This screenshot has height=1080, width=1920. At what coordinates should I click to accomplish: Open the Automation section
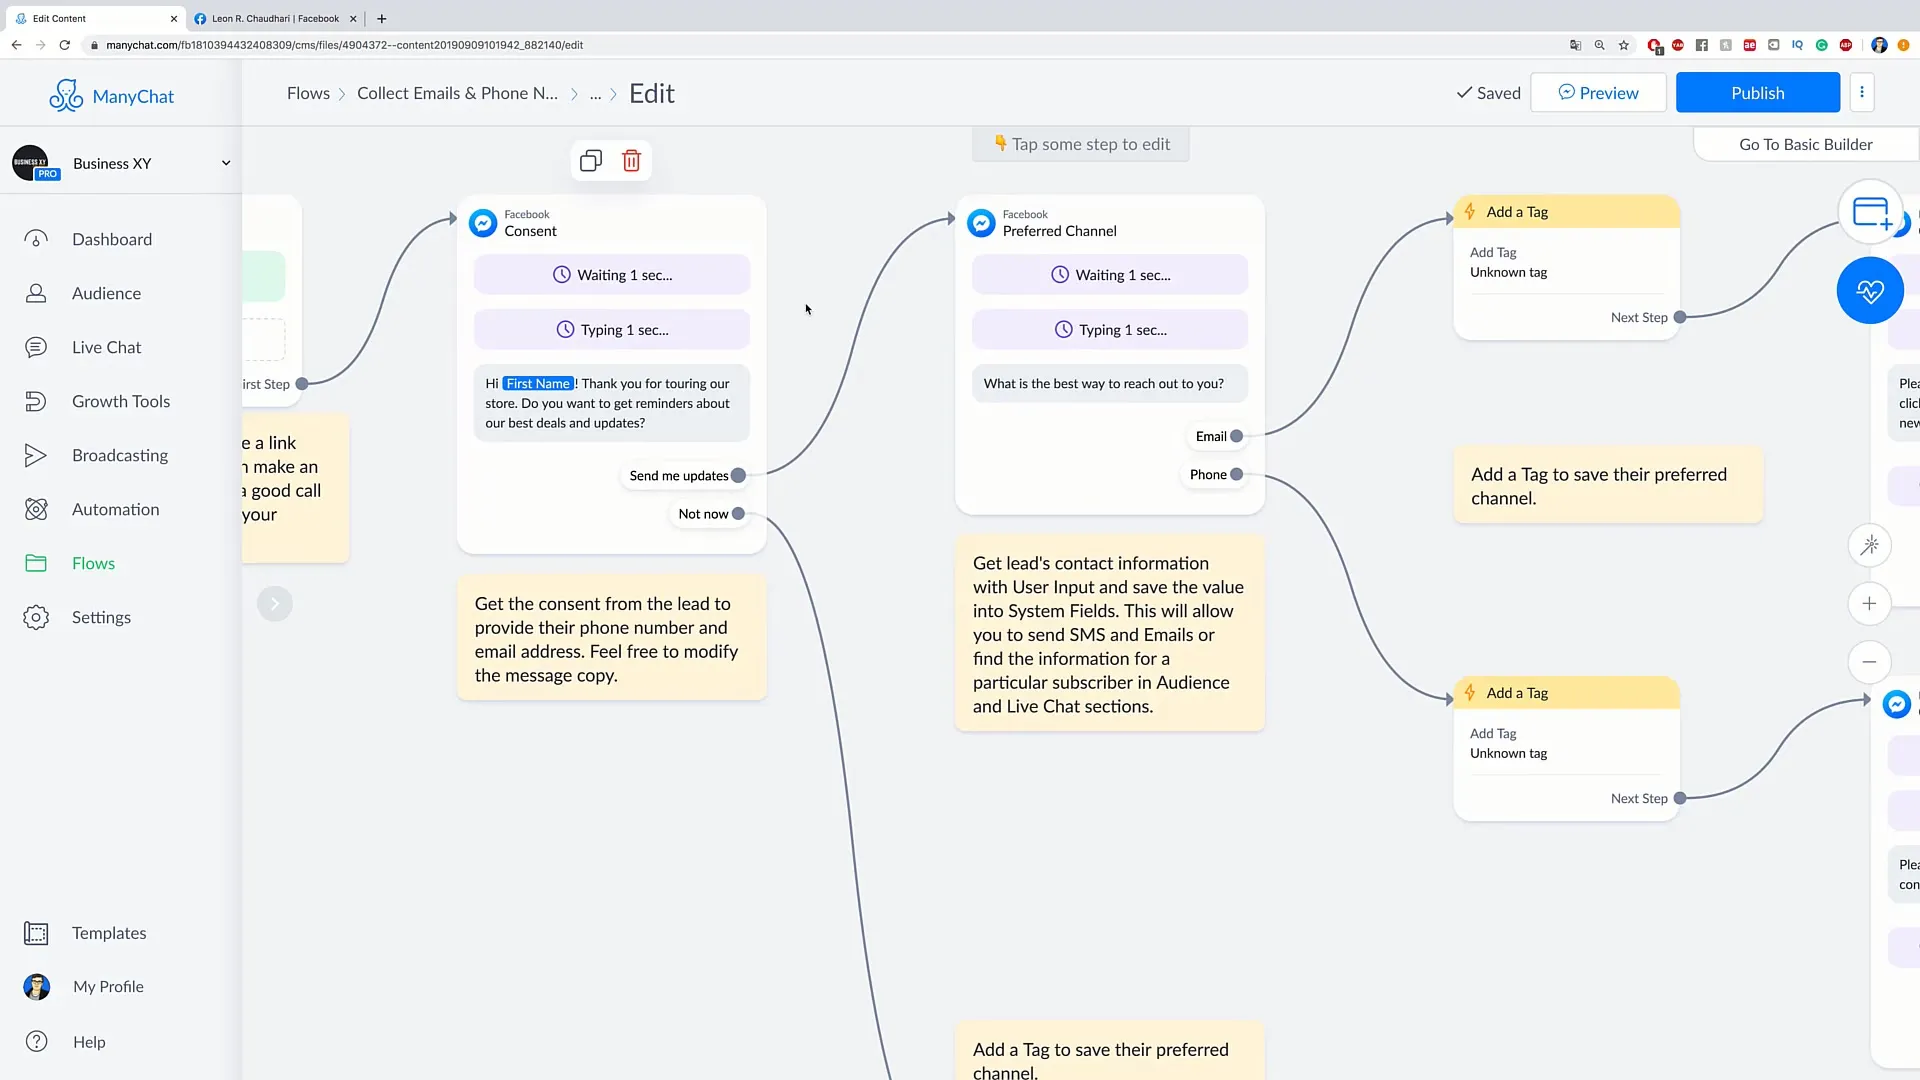pyautogui.click(x=115, y=509)
